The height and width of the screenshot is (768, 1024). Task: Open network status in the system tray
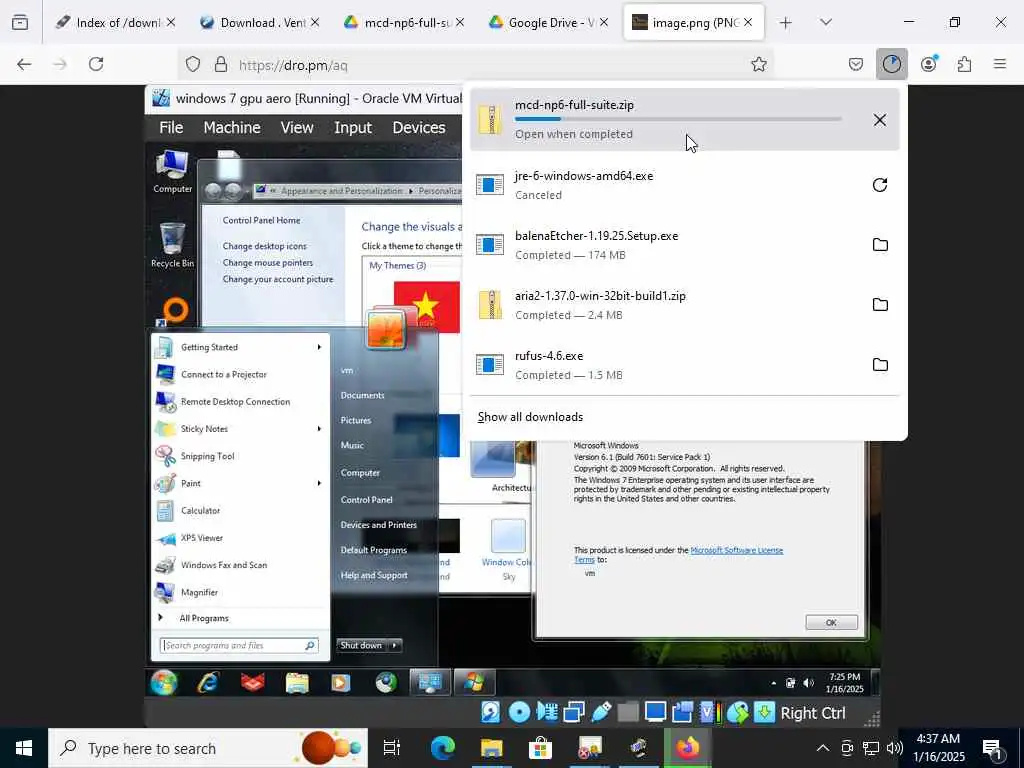[871, 748]
